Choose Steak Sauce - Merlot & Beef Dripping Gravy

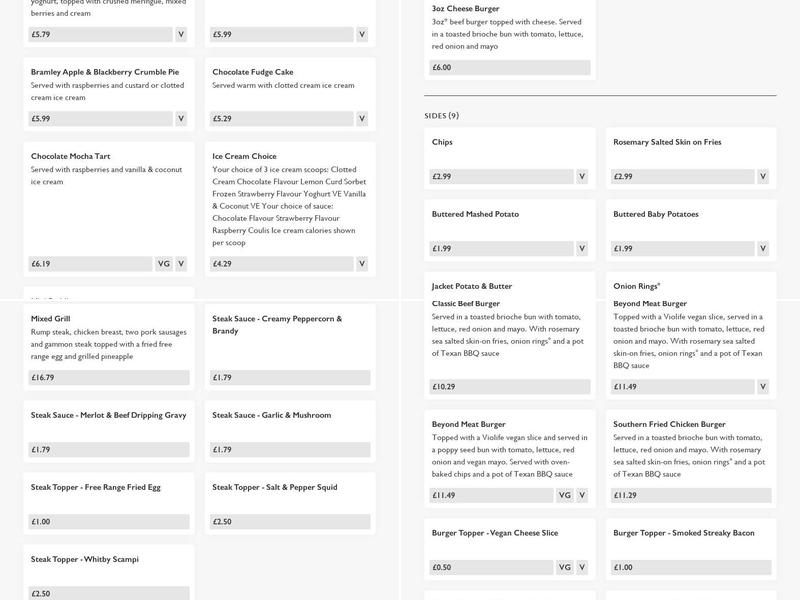(108, 415)
